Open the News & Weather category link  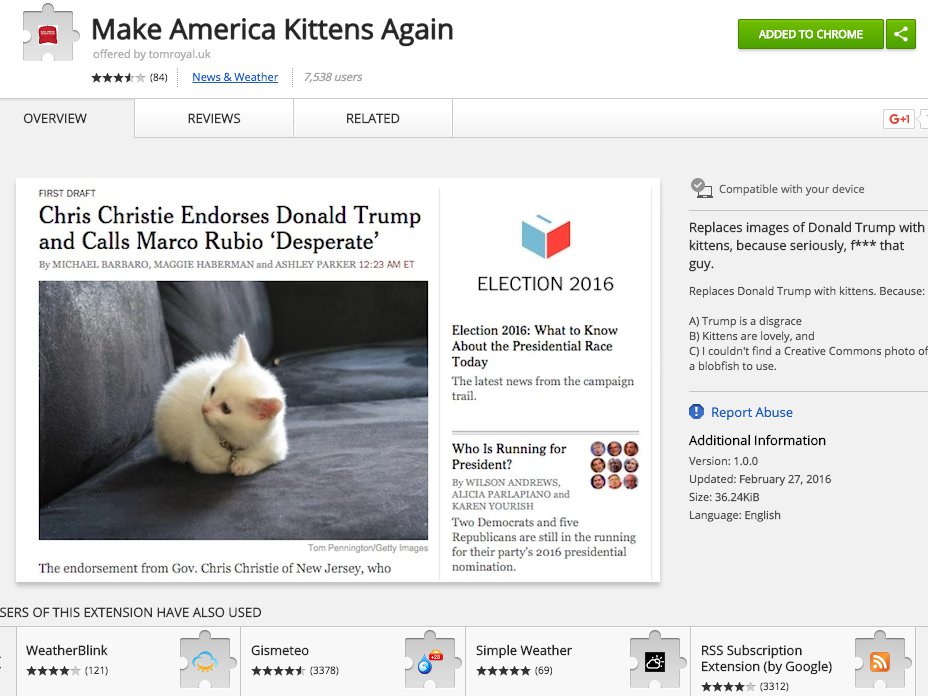click(235, 77)
